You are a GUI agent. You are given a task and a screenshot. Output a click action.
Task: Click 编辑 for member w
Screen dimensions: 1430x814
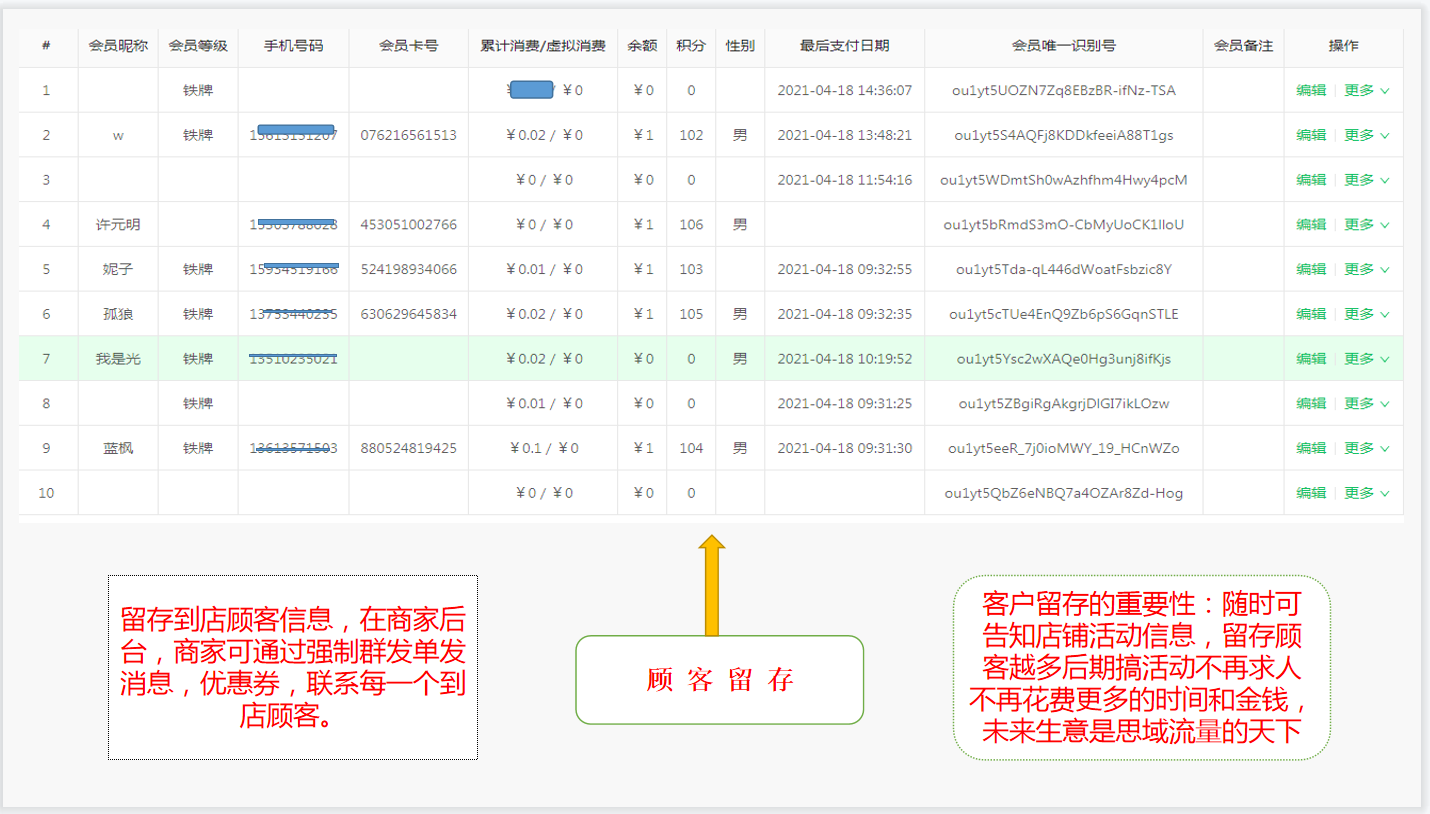(x=1311, y=134)
